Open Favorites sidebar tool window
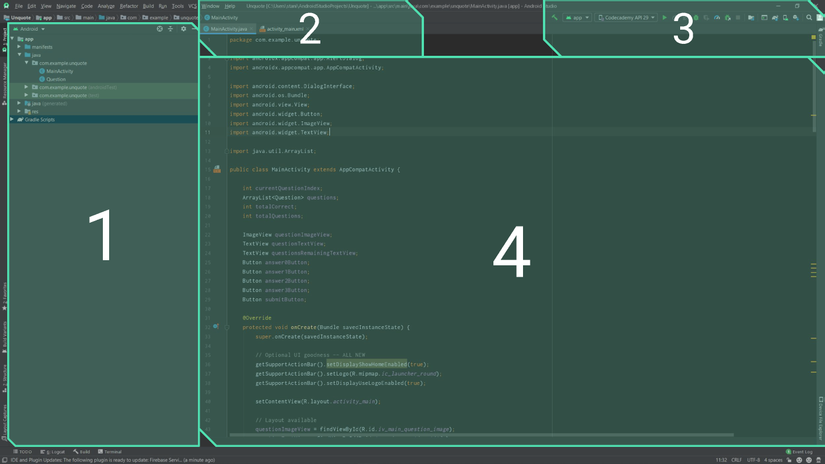 tap(4, 296)
